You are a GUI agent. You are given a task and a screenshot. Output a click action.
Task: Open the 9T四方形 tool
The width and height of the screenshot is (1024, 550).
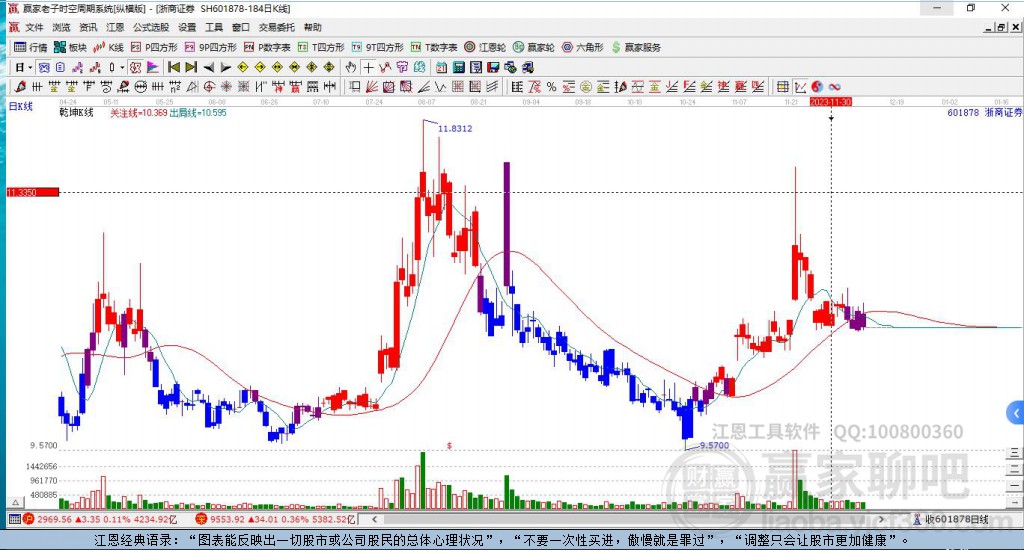click(x=377, y=47)
